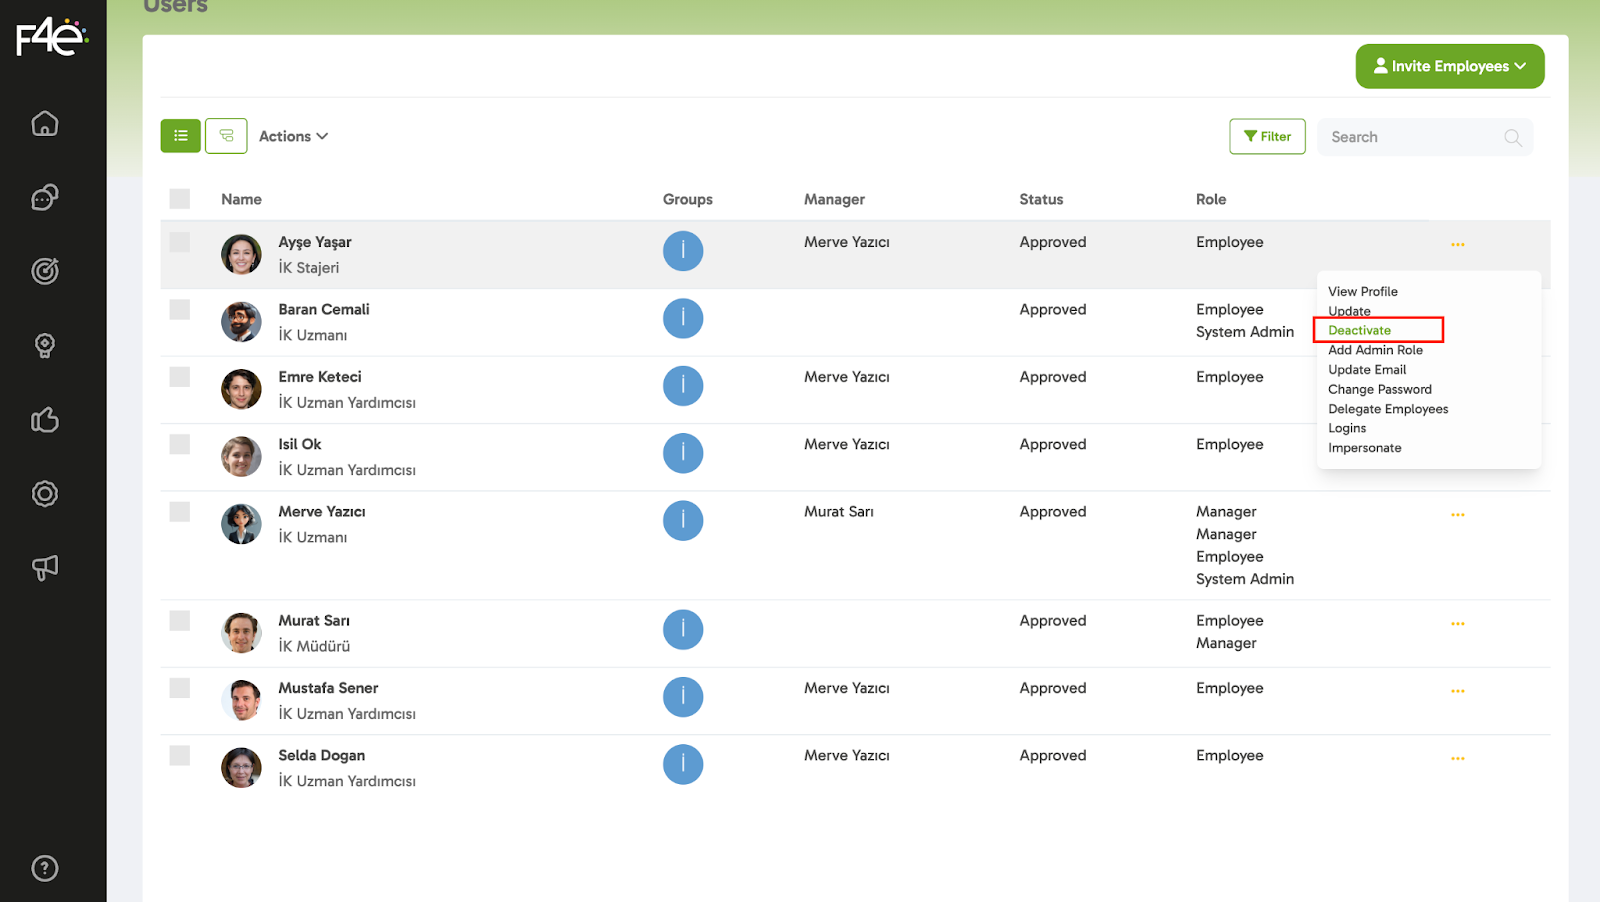
Task: Select Impersonate from the menu
Action: pos(1364,448)
